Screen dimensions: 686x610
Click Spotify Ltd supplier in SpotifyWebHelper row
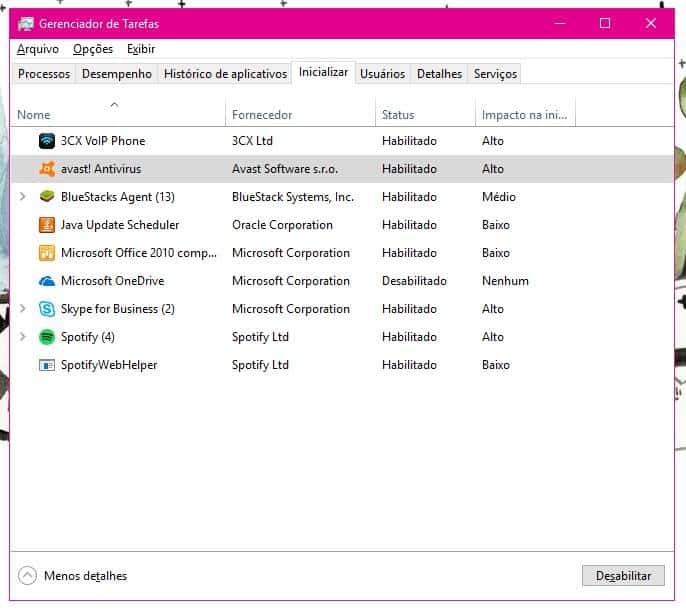[x=260, y=365]
